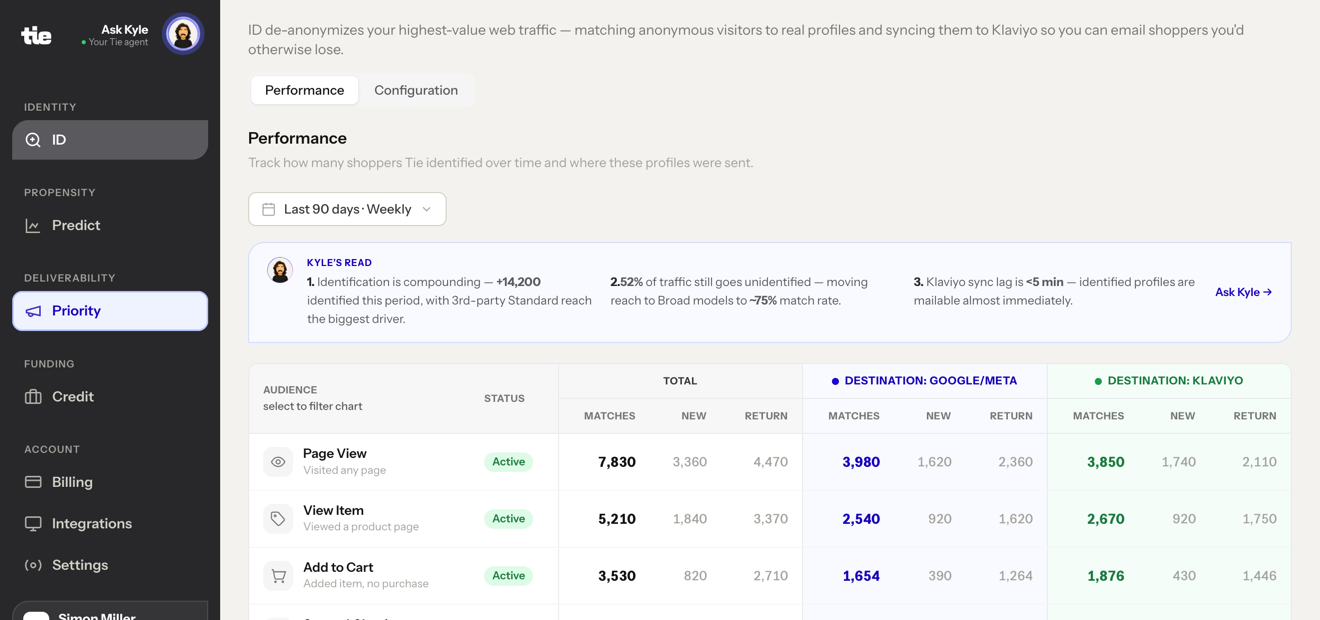Click the Performance section heading
1320x620 pixels.
tap(297, 138)
